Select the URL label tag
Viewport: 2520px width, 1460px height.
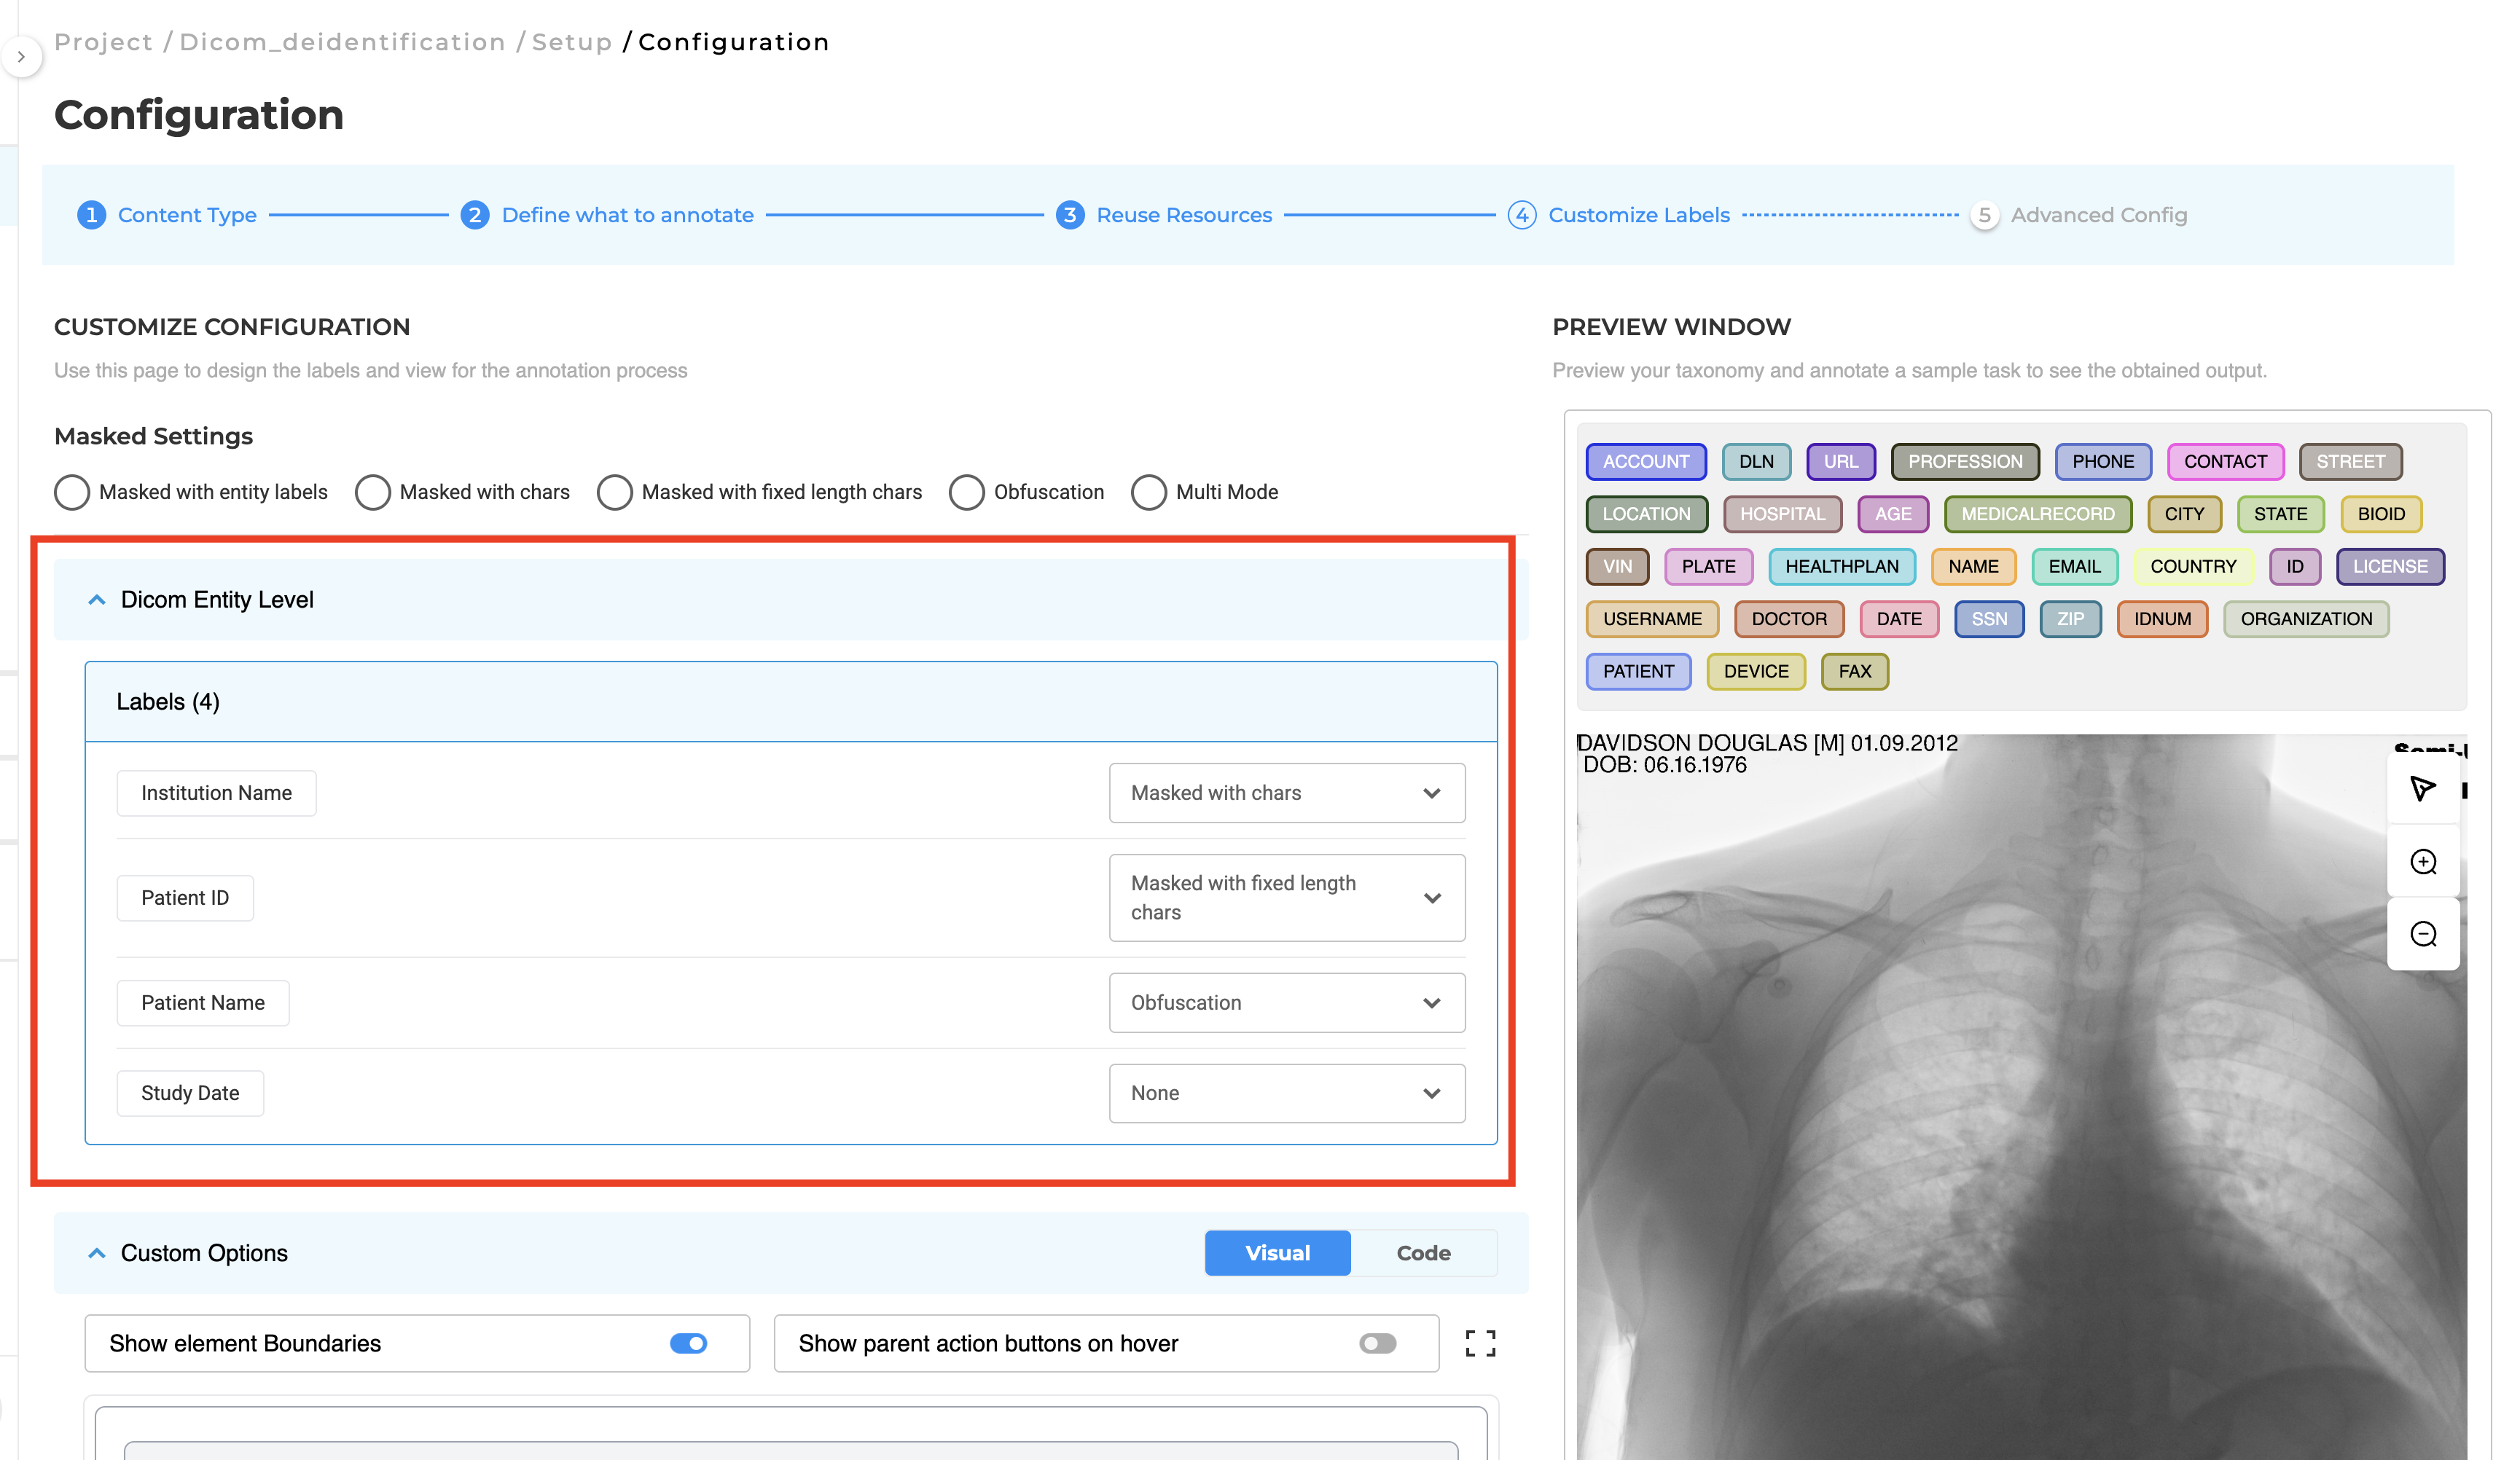[x=1840, y=462]
